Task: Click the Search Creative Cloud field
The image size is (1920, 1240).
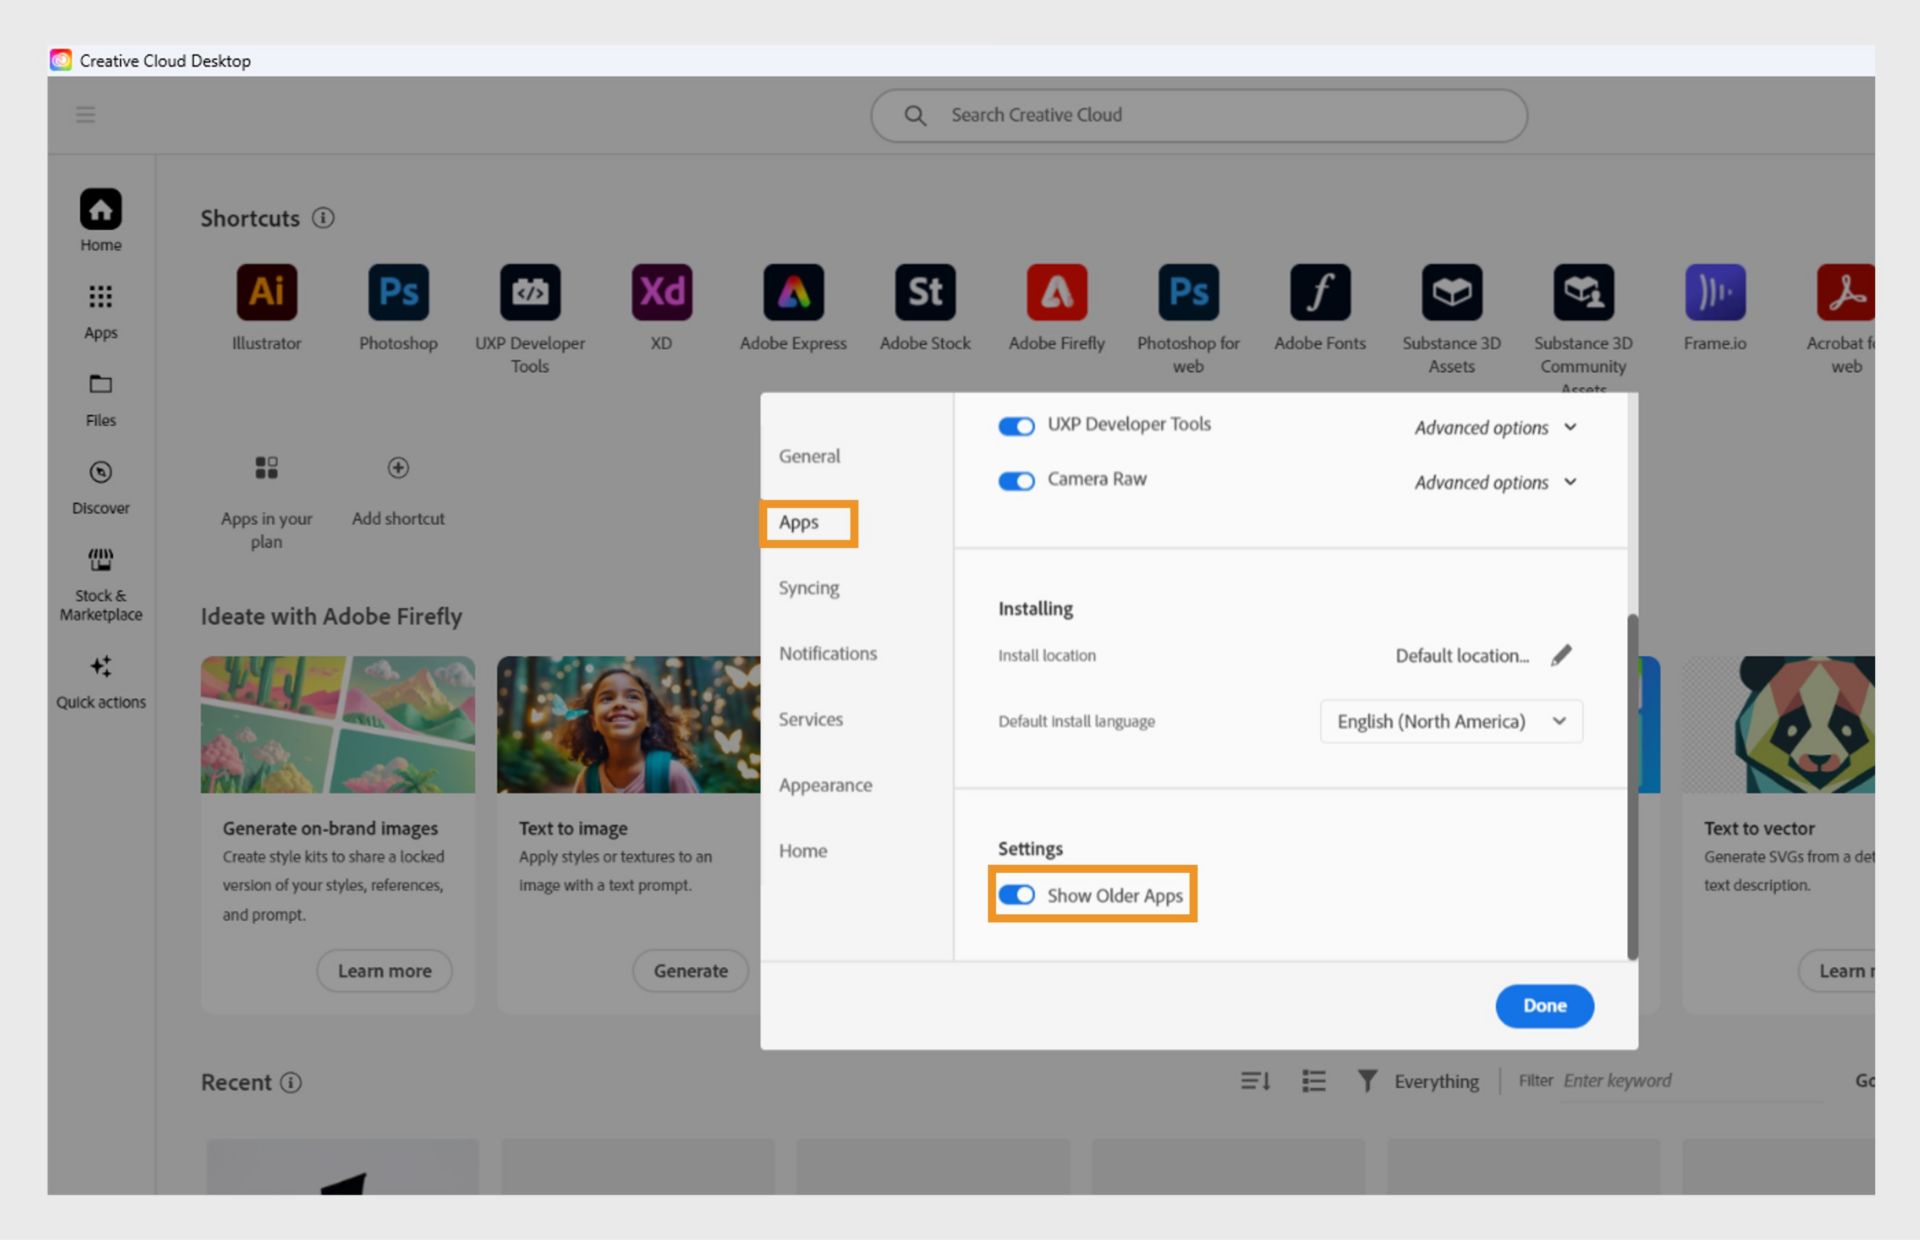Action: [1198, 115]
